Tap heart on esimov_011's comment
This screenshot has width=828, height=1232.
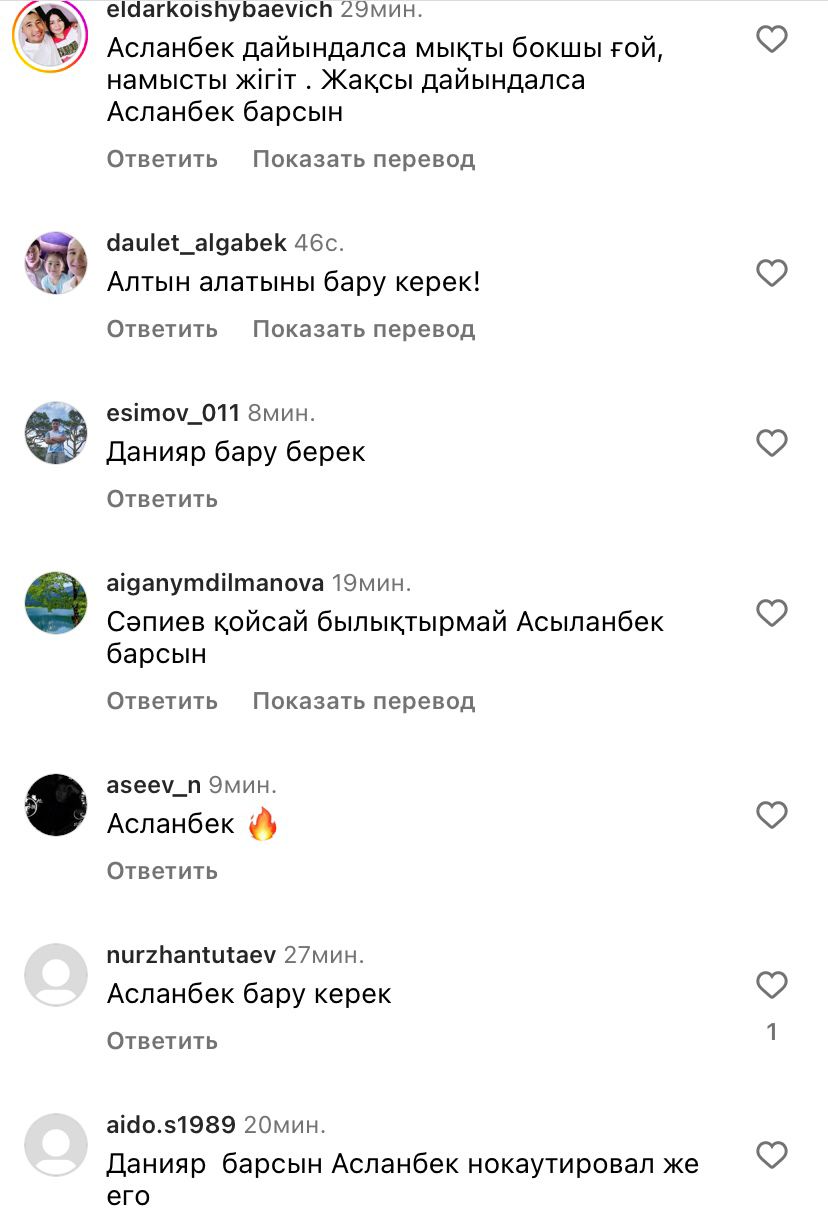tap(771, 443)
